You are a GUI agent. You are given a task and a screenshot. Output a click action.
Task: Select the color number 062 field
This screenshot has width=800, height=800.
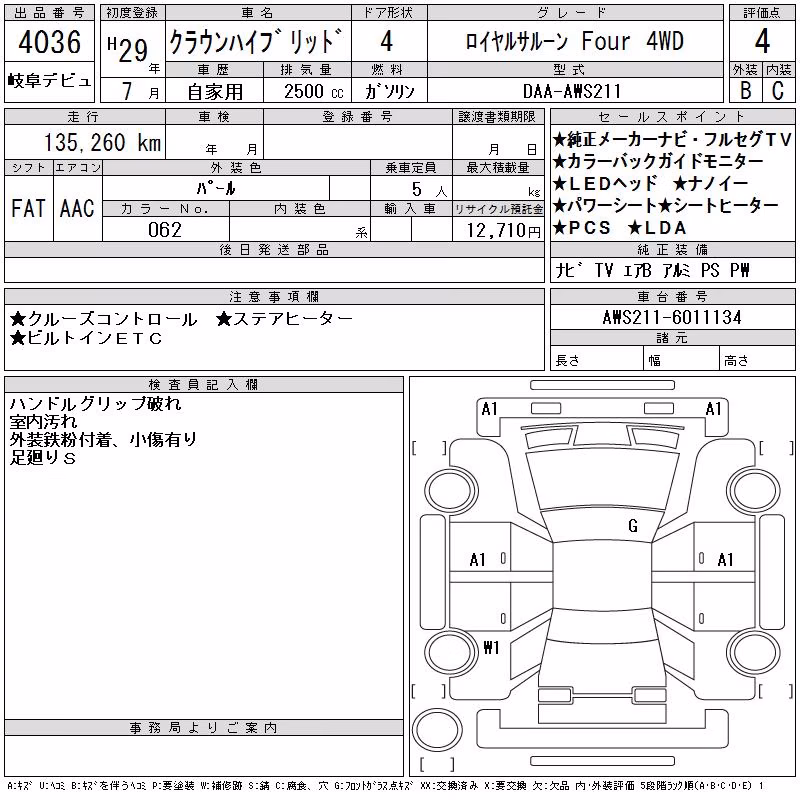pyautogui.click(x=165, y=230)
